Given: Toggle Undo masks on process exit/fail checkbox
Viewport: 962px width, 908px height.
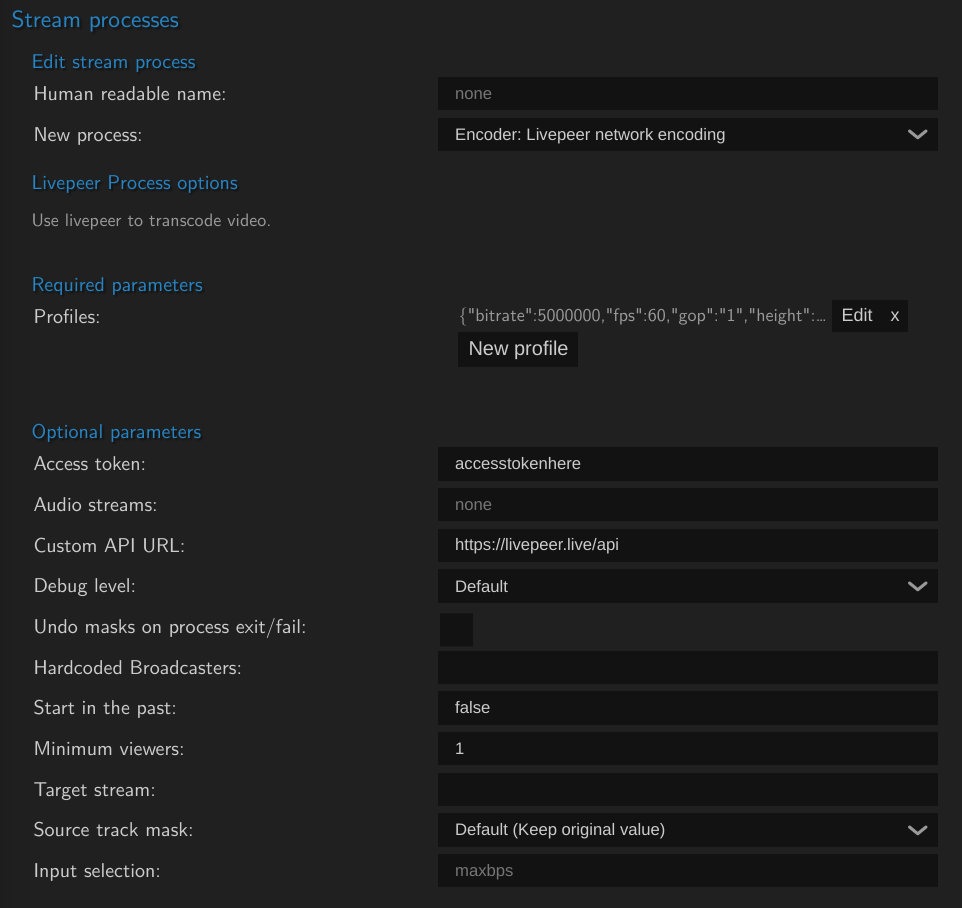Looking at the screenshot, I should tap(456, 630).
